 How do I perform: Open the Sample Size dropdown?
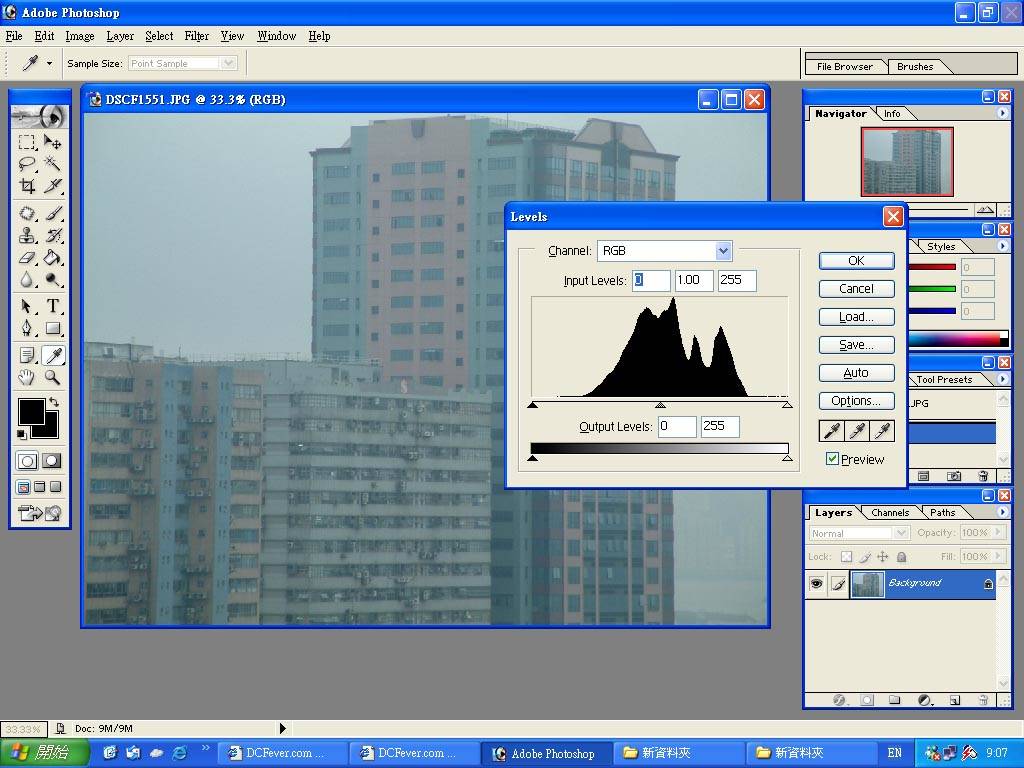click(228, 63)
